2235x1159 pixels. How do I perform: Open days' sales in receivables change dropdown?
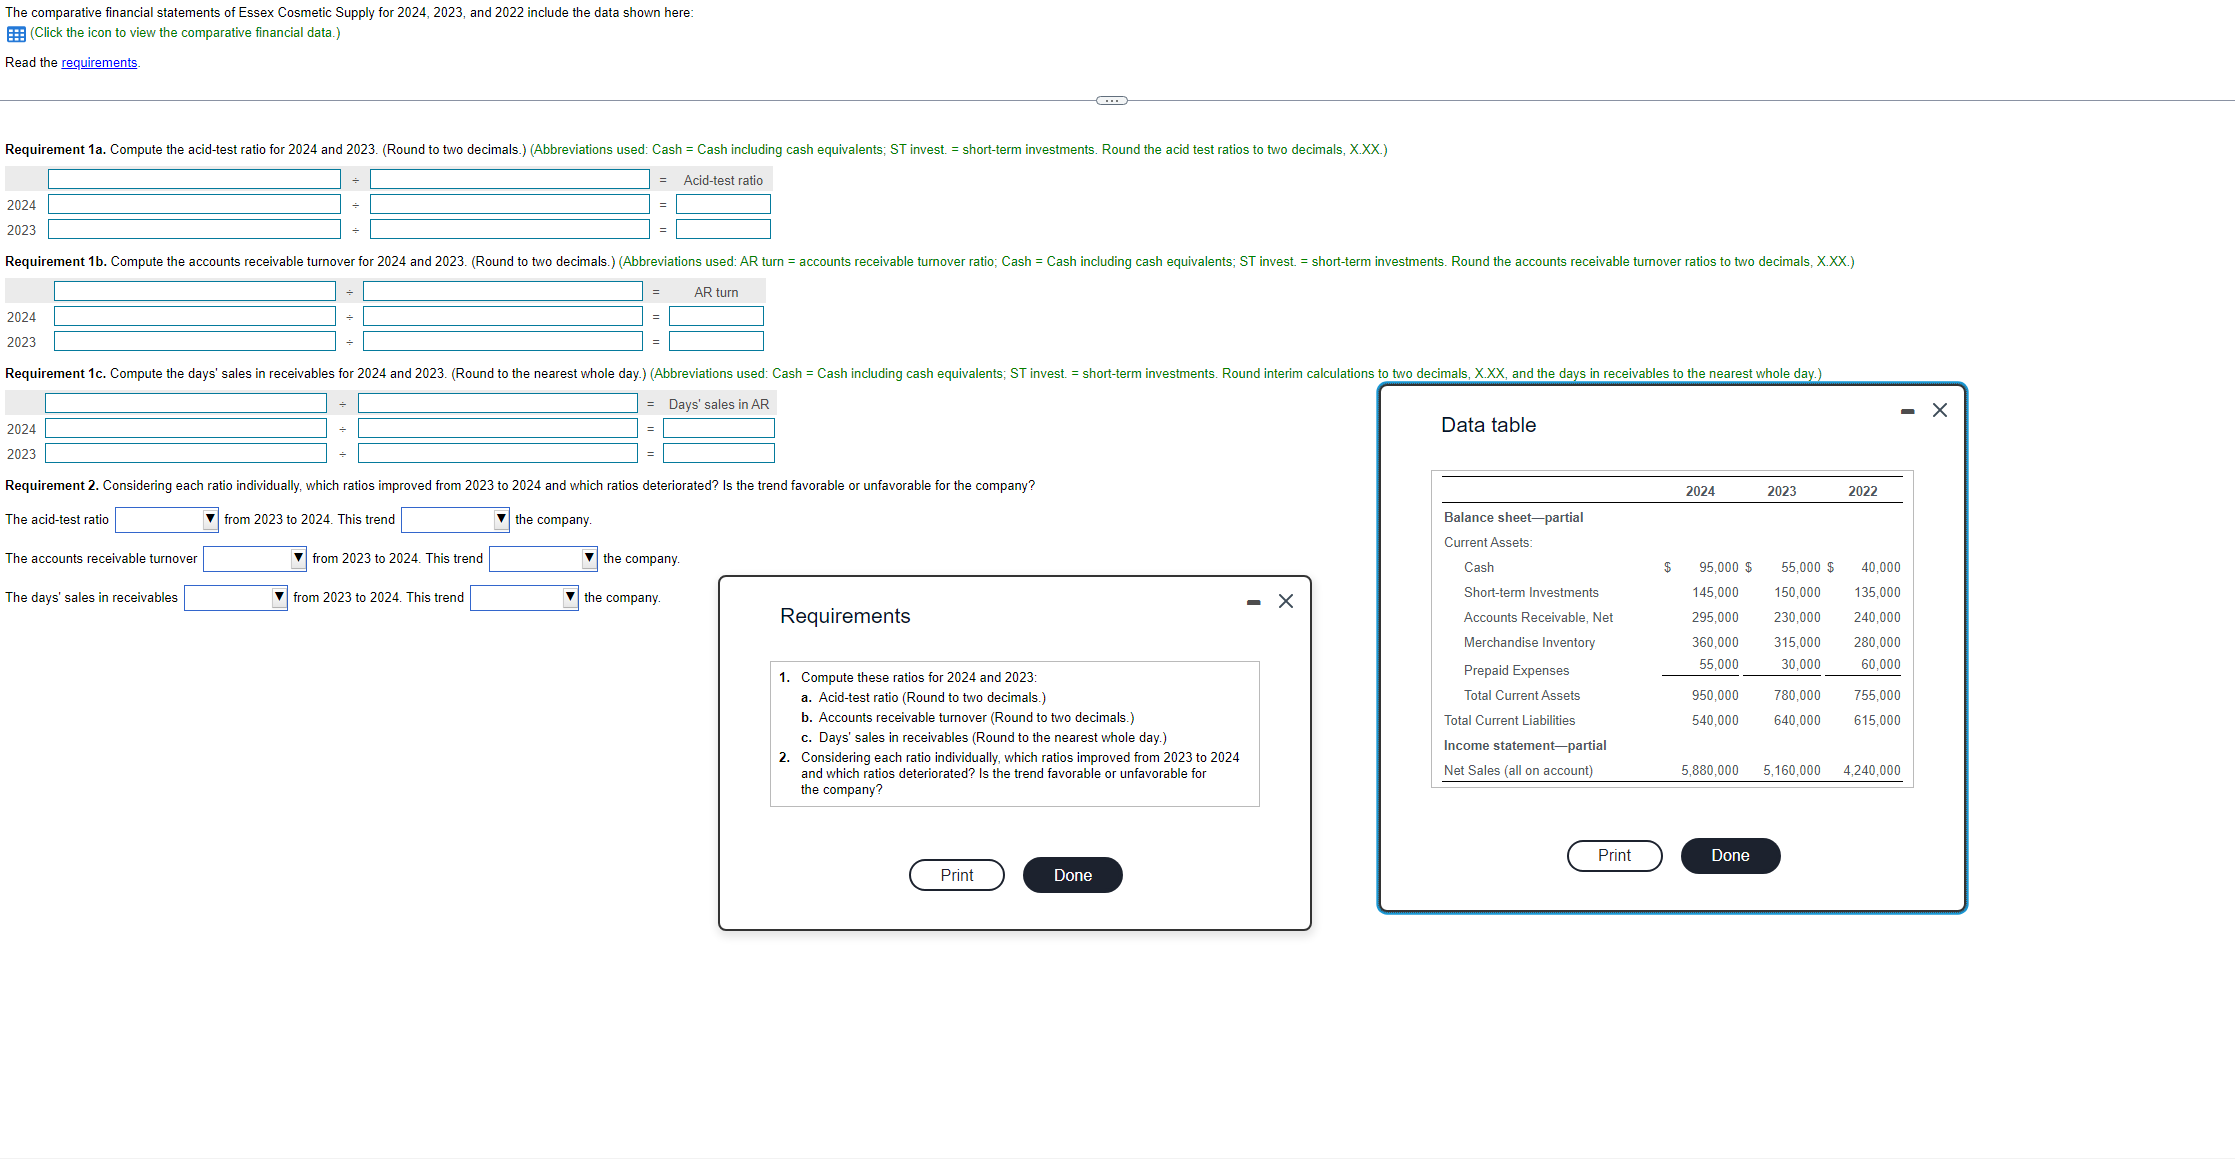click(x=236, y=597)
